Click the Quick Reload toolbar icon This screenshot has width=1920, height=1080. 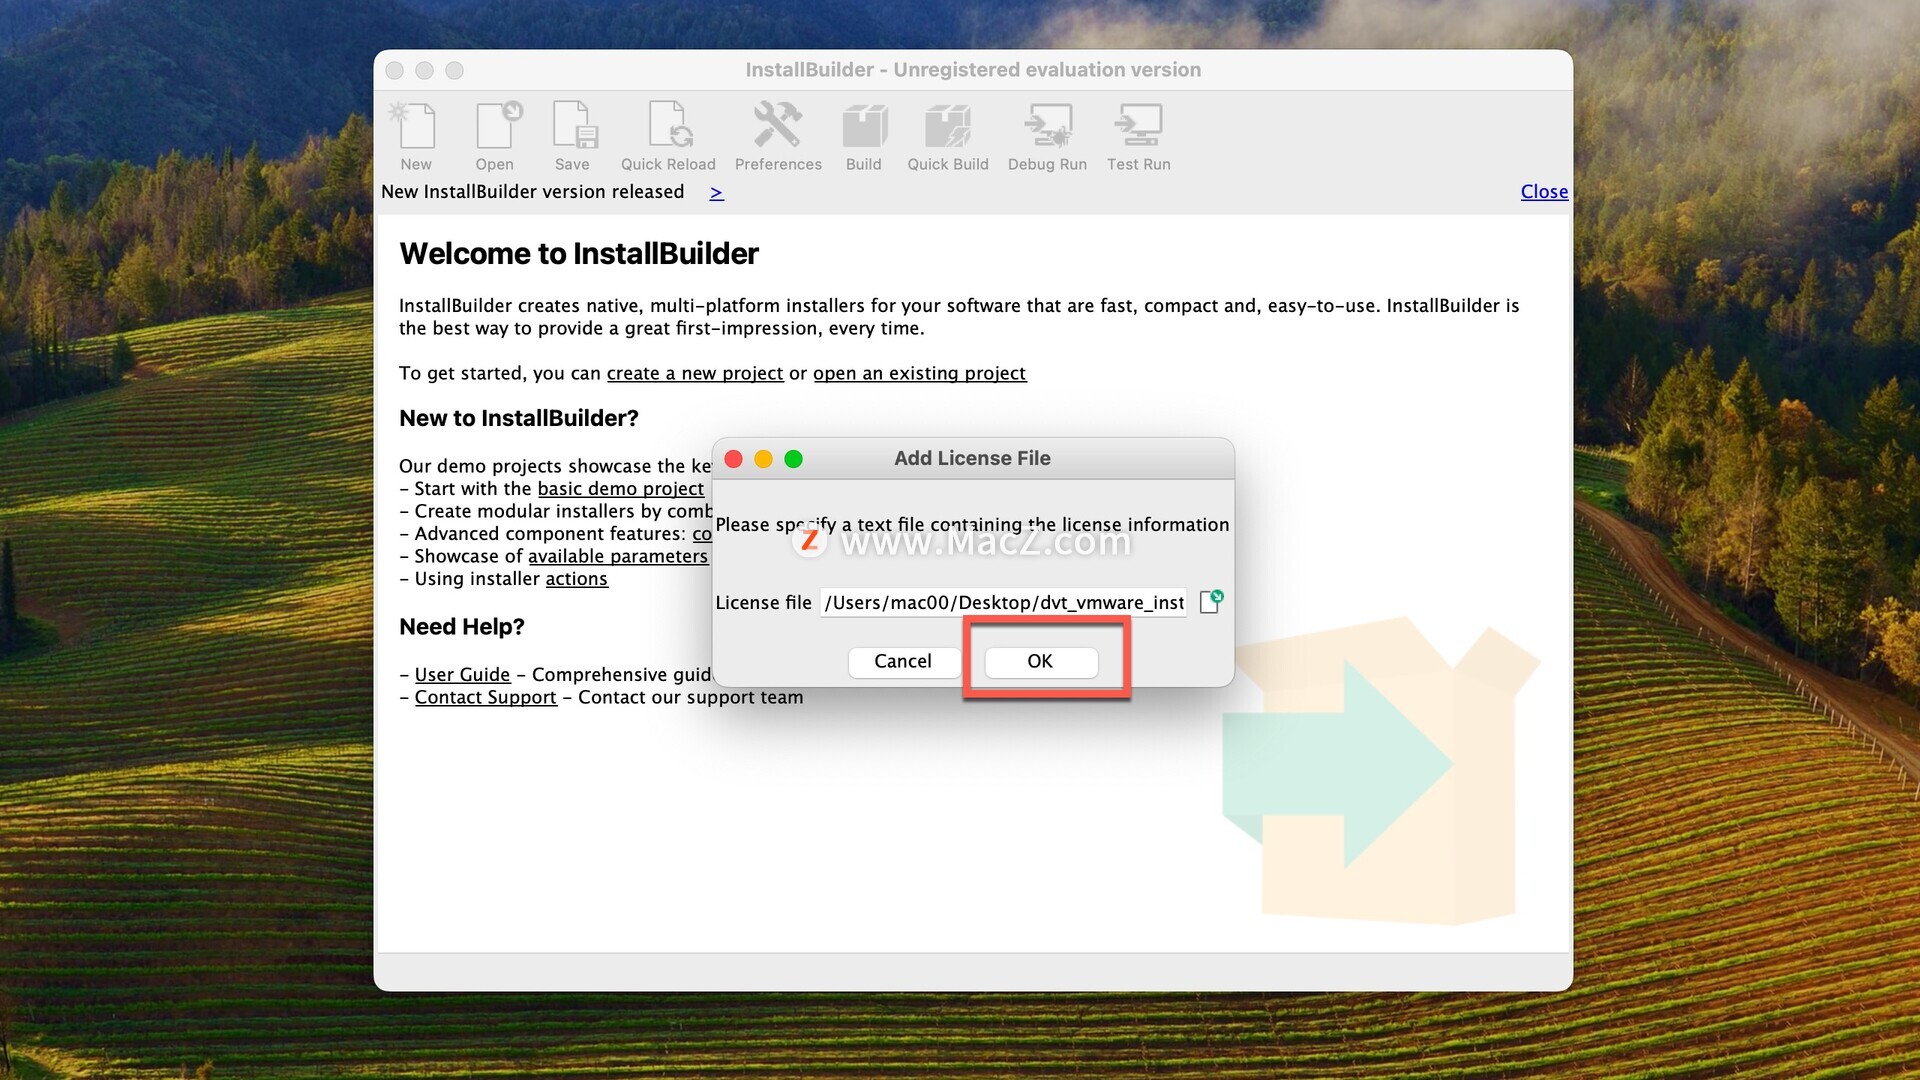click(x=668, y=137)
